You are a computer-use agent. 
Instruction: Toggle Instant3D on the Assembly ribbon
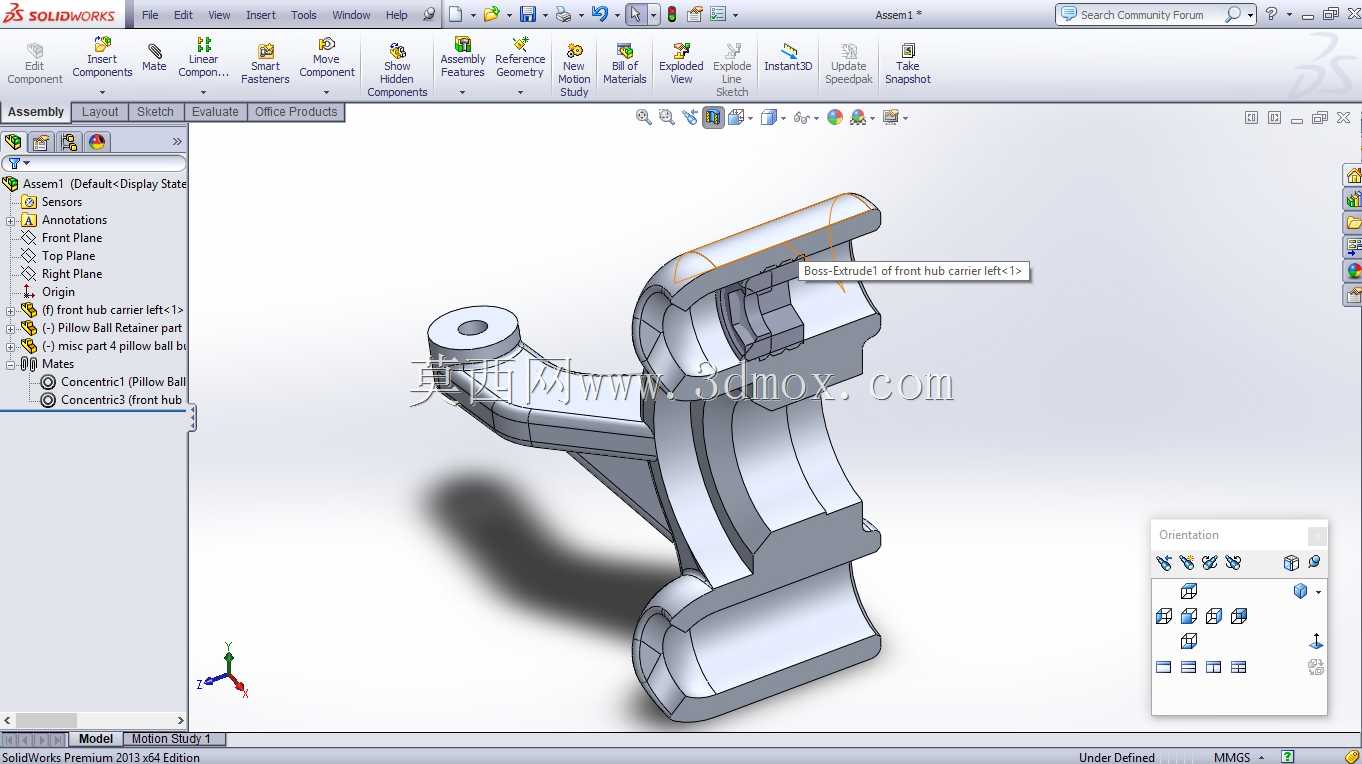tap(788, 58)
